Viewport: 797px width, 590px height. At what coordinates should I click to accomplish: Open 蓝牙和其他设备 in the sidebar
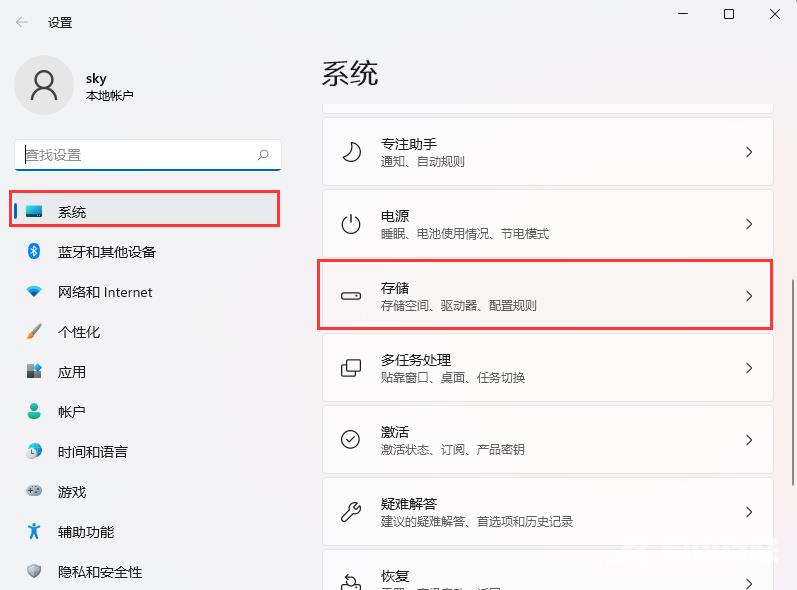click(145, 252)
